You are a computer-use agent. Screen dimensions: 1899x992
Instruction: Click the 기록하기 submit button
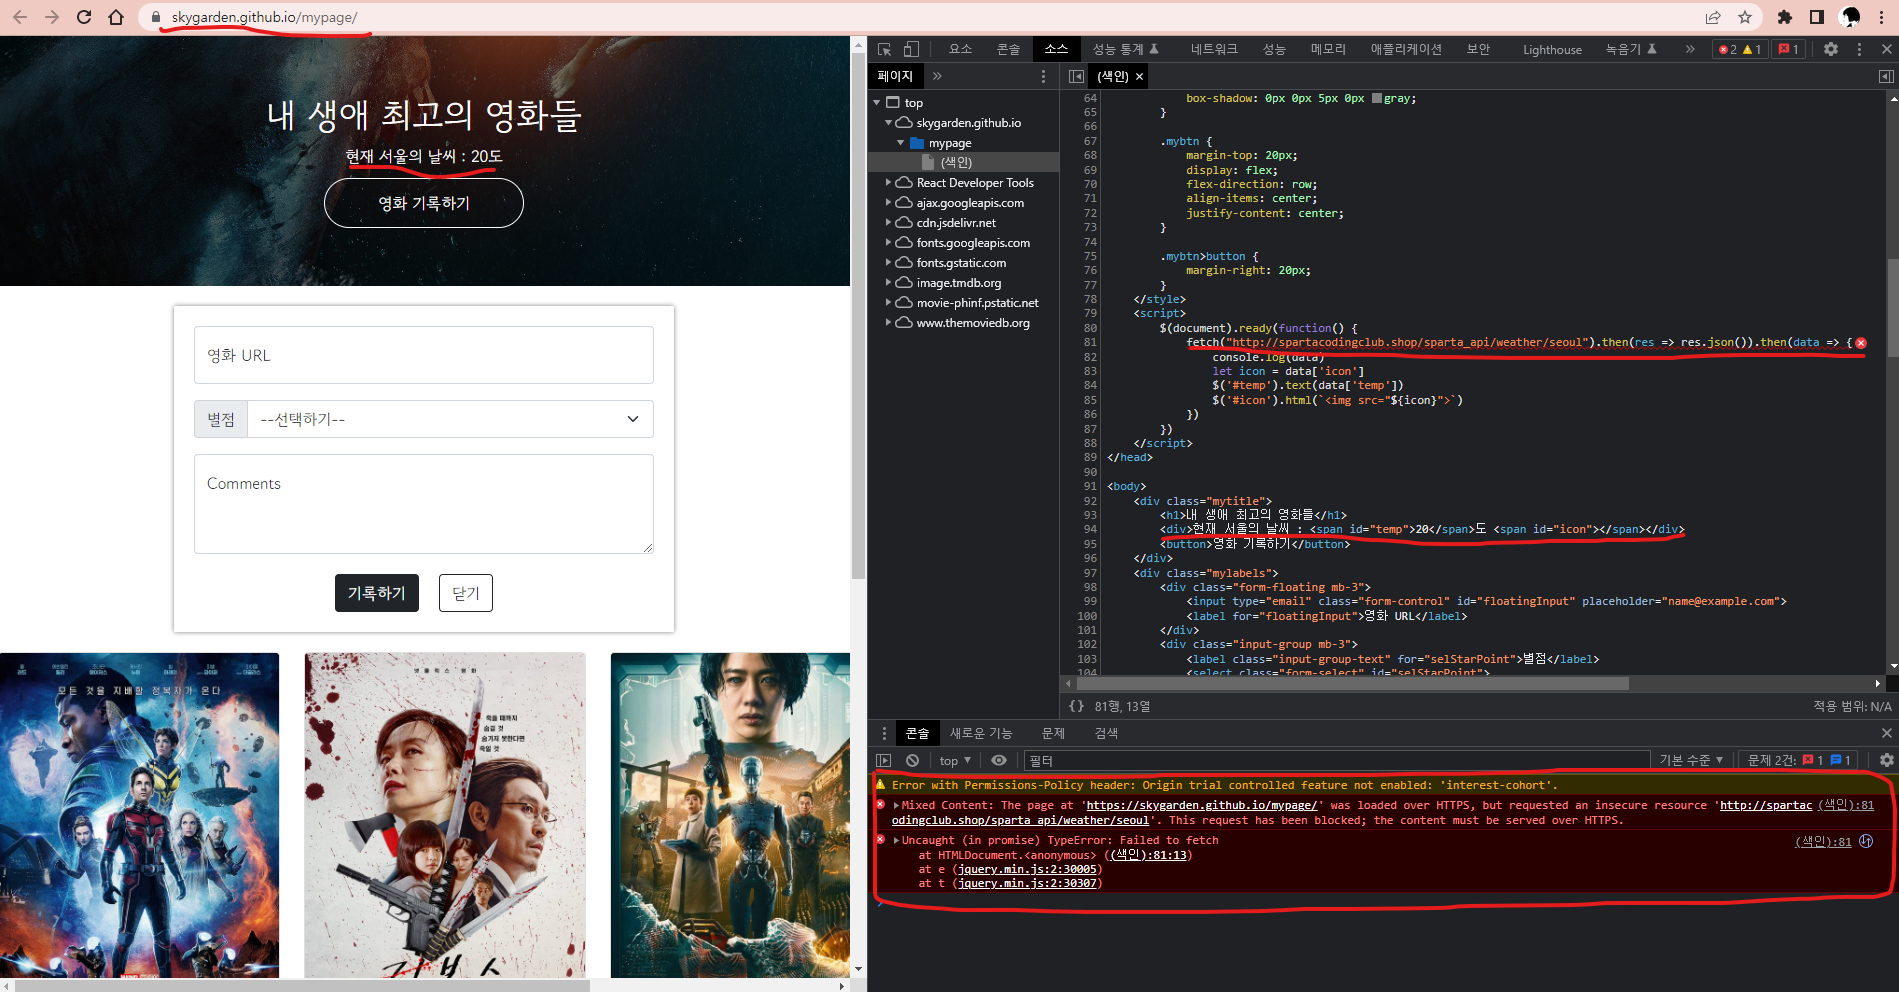[x=377, y=593]
